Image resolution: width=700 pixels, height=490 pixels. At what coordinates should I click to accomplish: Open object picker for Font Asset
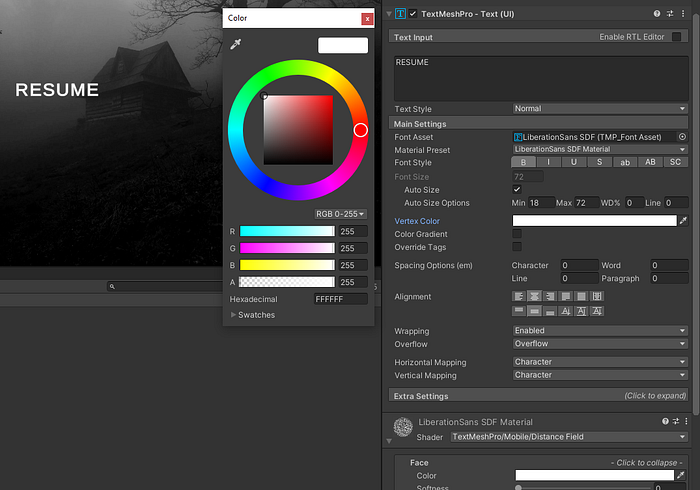(x=682, y=137)
